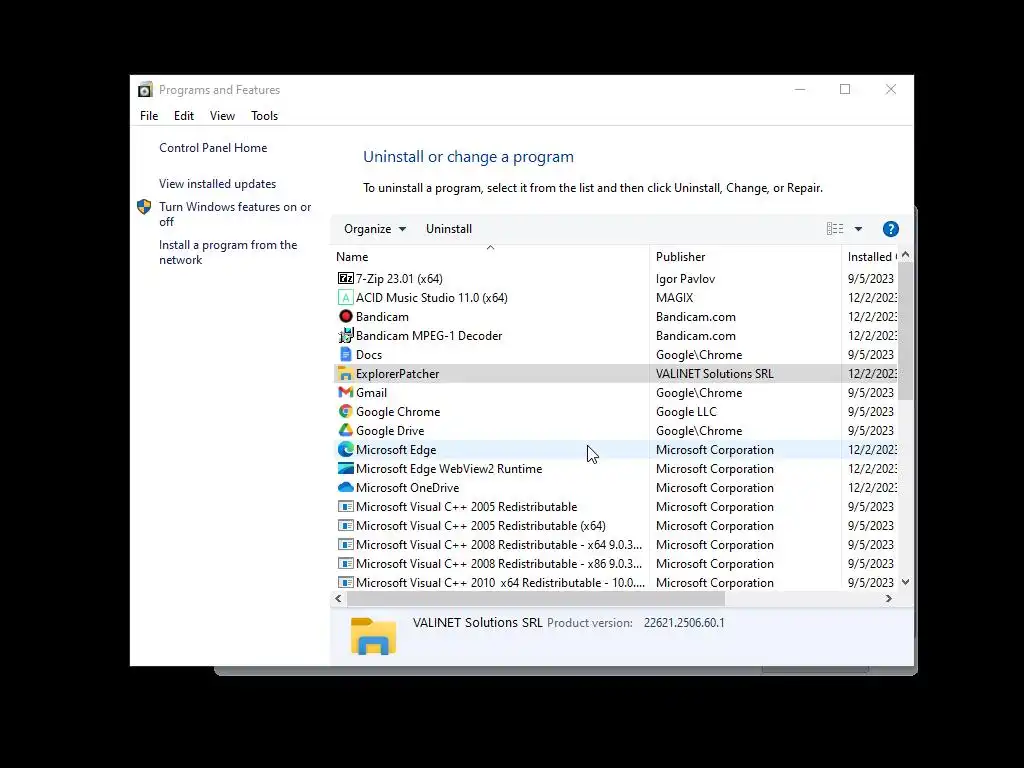Viewport: 1024px width, 768px height.
Task: Click the Google Chrome icon
Action: [x=345, y=411]
